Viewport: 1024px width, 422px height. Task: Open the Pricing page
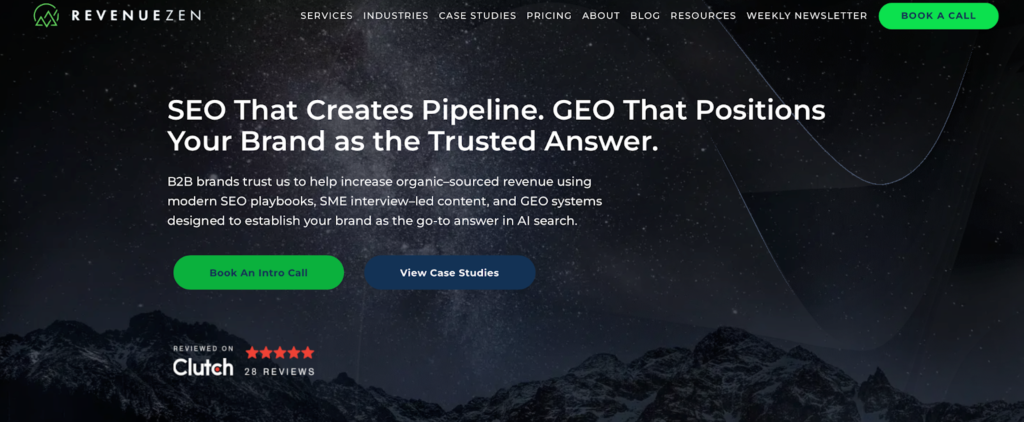pyautogui.click(x=549, y=16)
